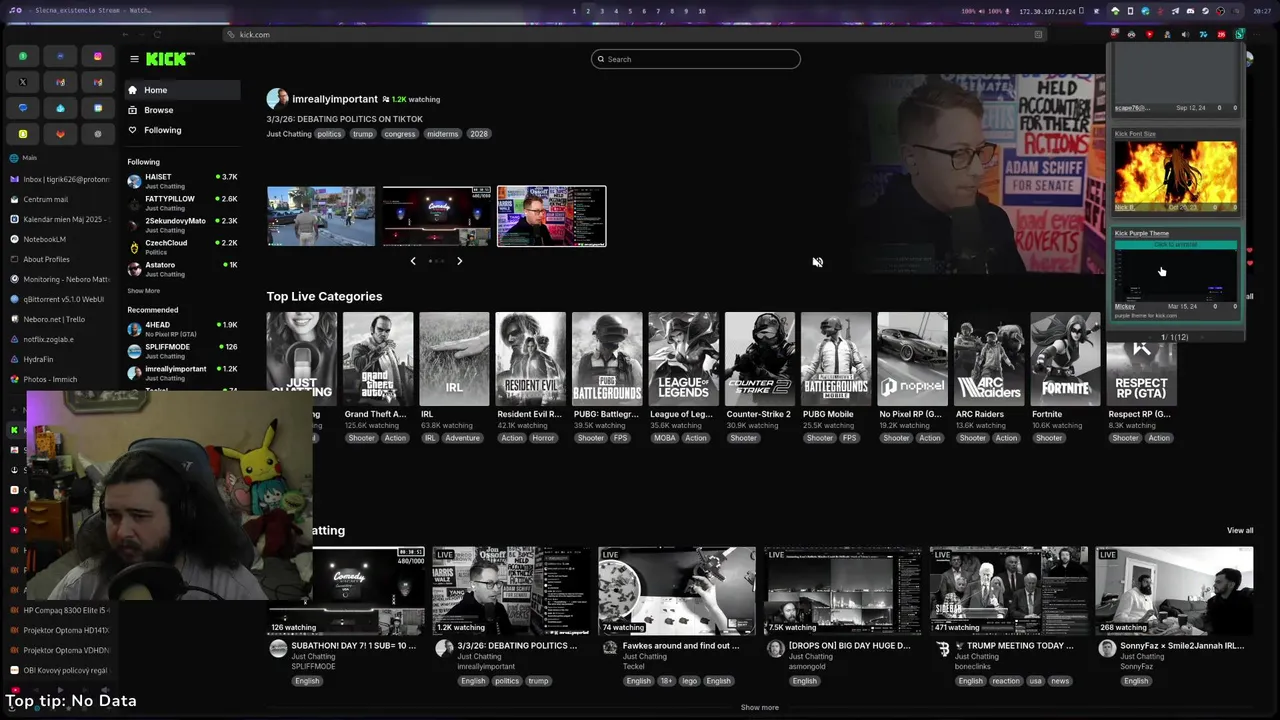Select the first featured carousel thumbnail
This screenshot has width=1280, height=720.
pyautogui.click(x=321, y=216)
